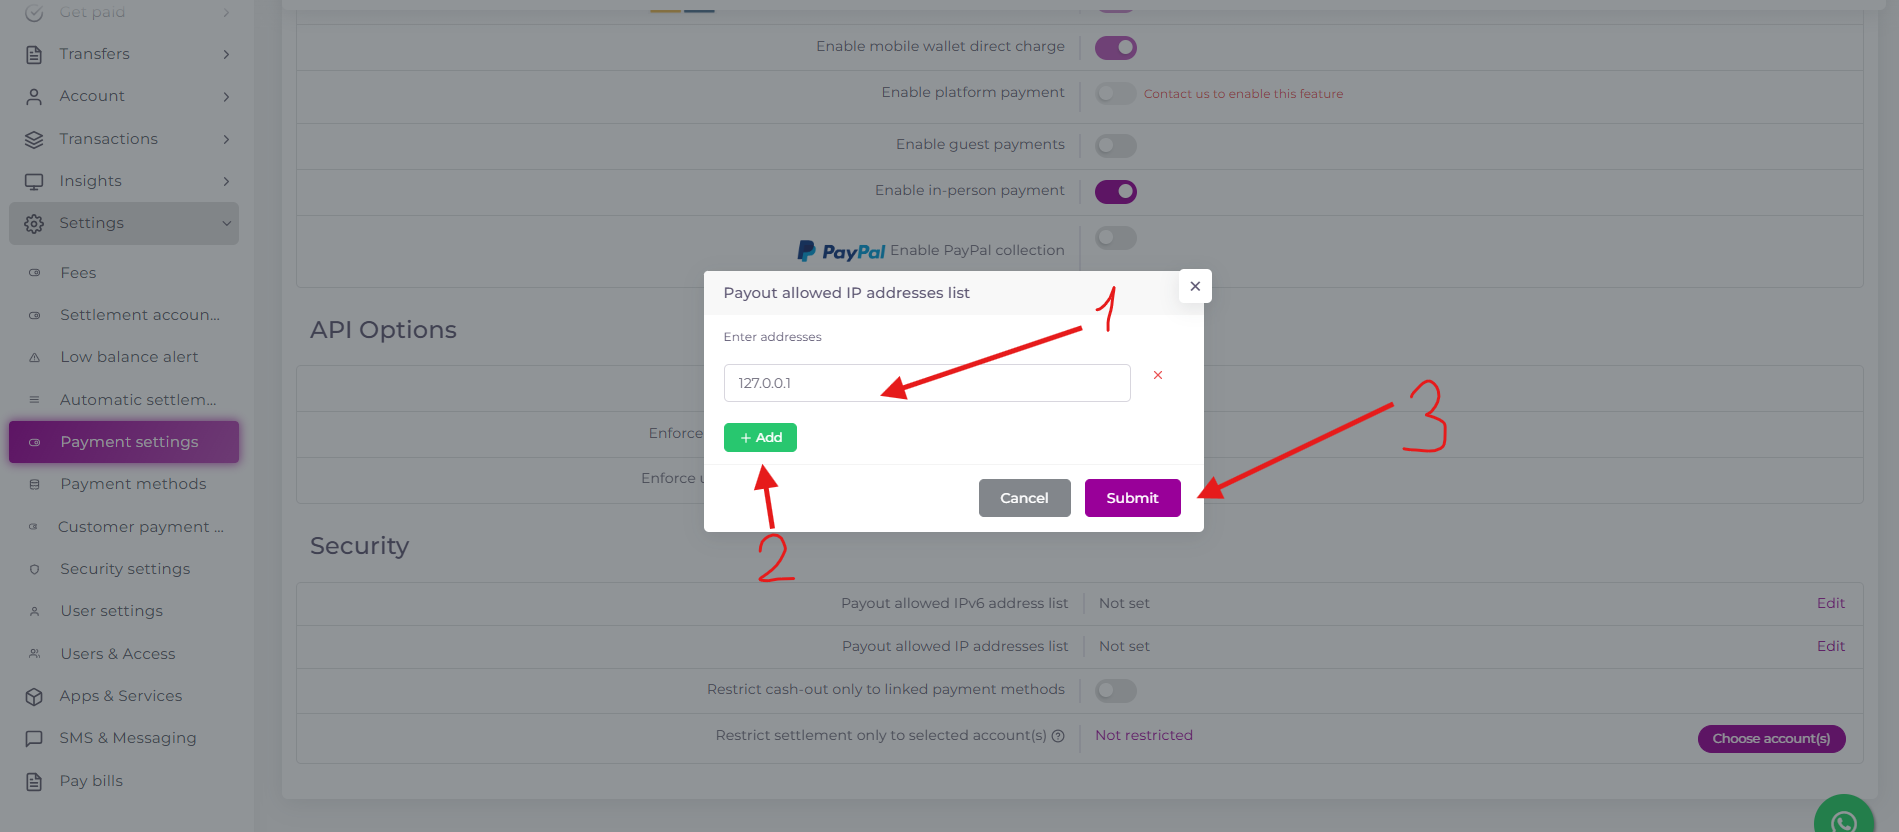
Task: Focus the IP address input field
Action: [x=927, y=383]
